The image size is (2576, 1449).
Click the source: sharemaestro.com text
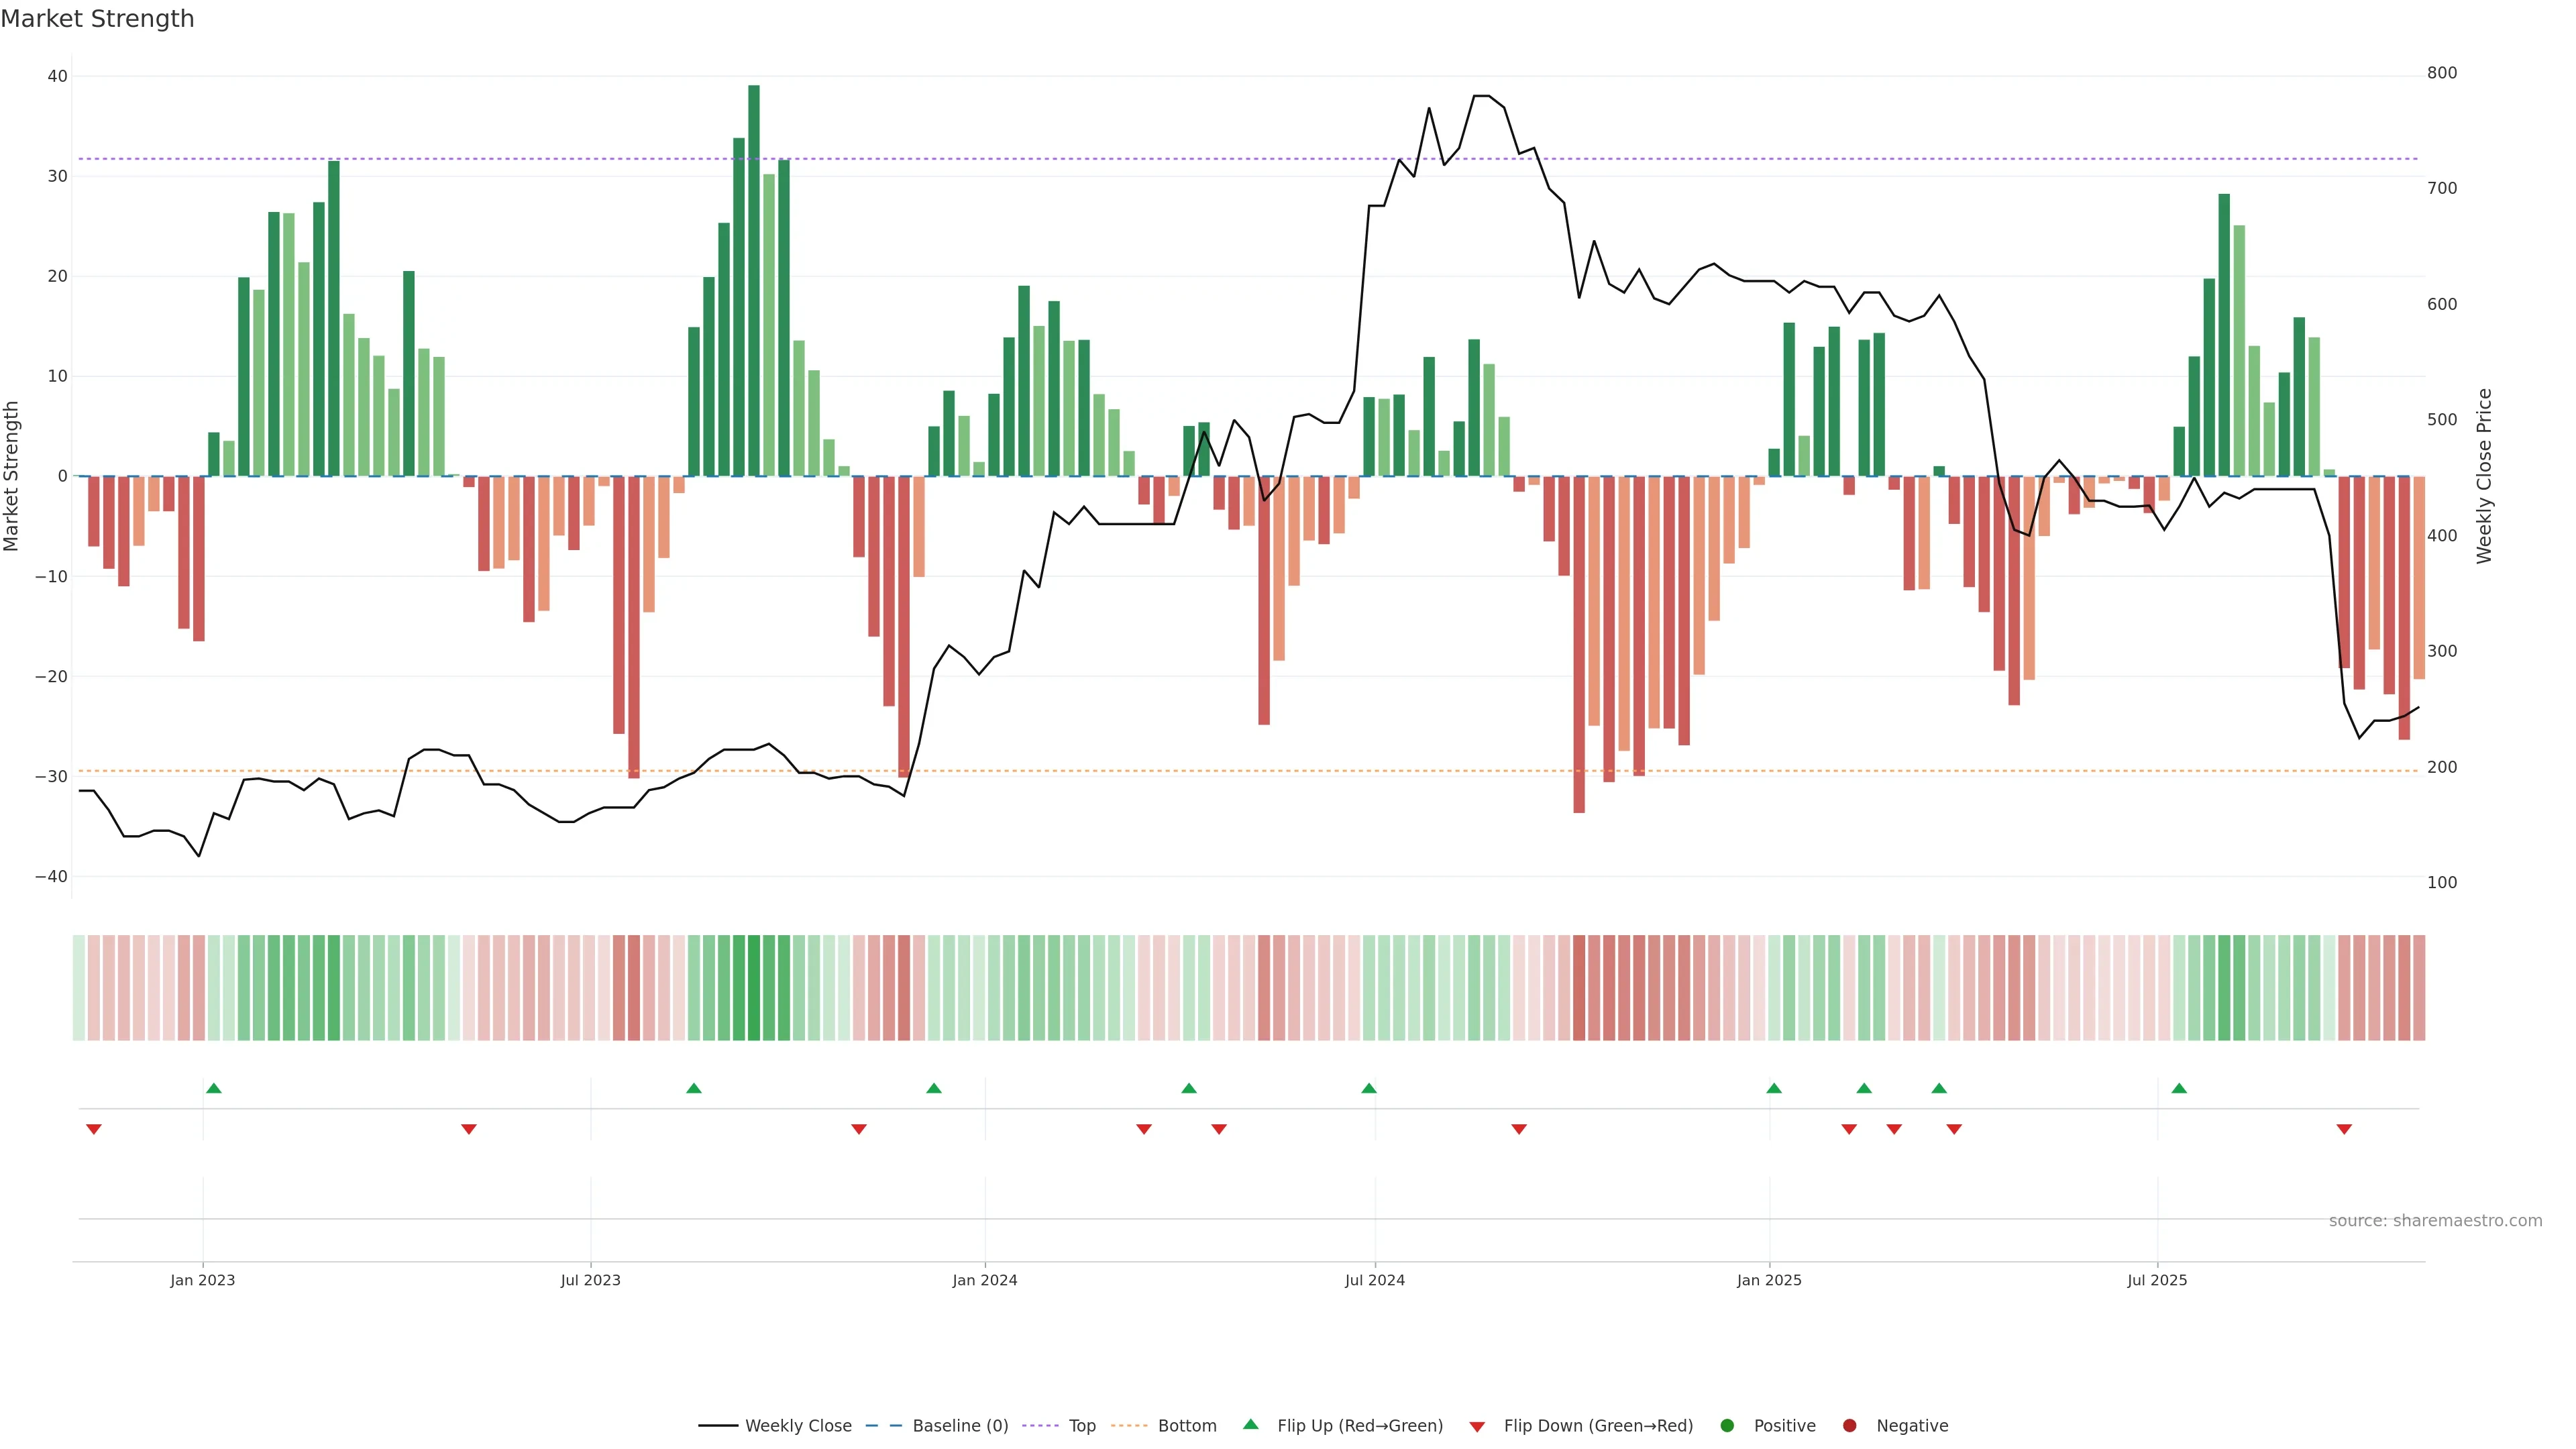2435,1221
